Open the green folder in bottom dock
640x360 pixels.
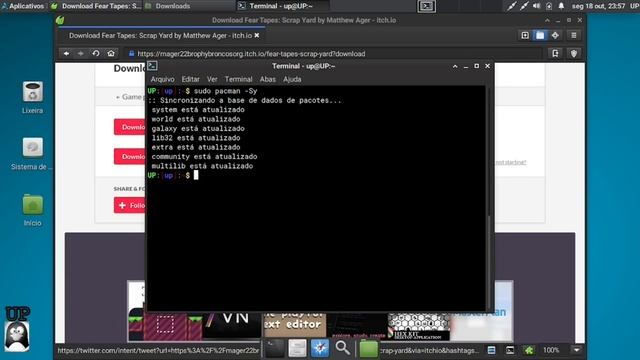click(x=368, y=349)
